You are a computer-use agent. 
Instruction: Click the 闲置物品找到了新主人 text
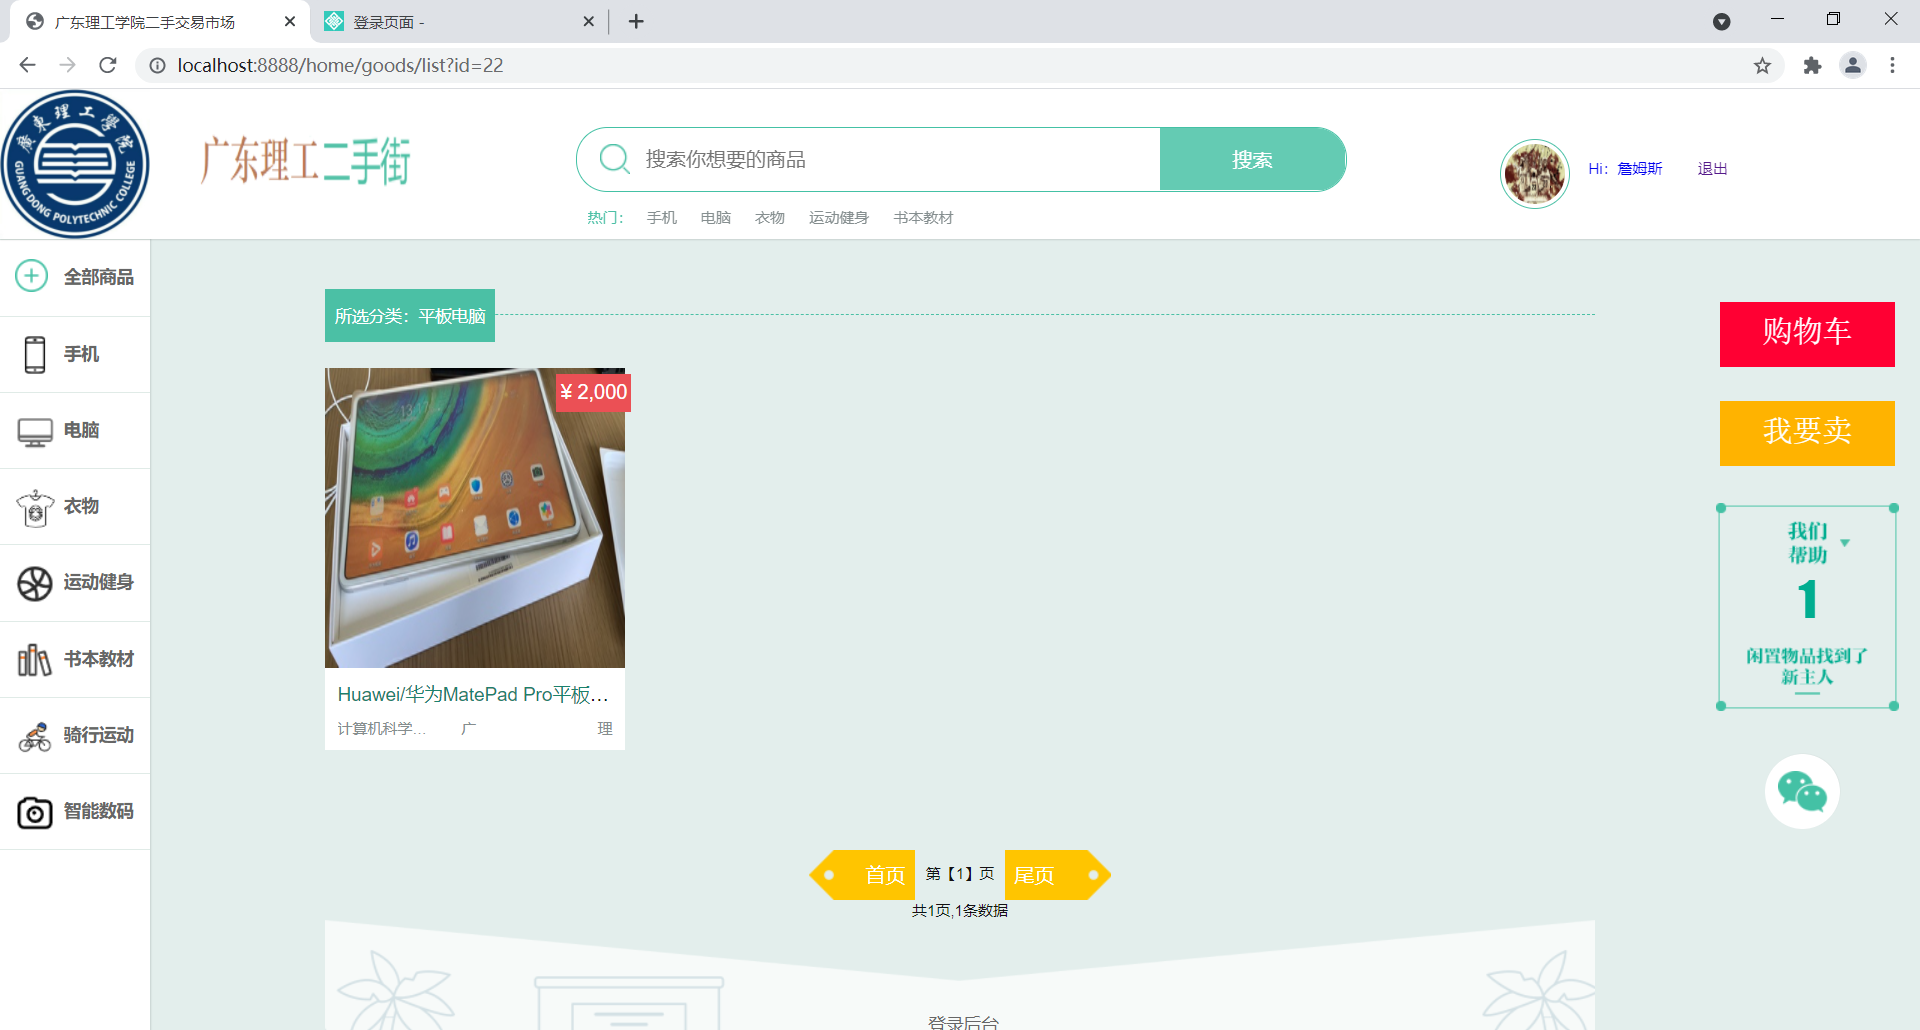(1807, 666)
